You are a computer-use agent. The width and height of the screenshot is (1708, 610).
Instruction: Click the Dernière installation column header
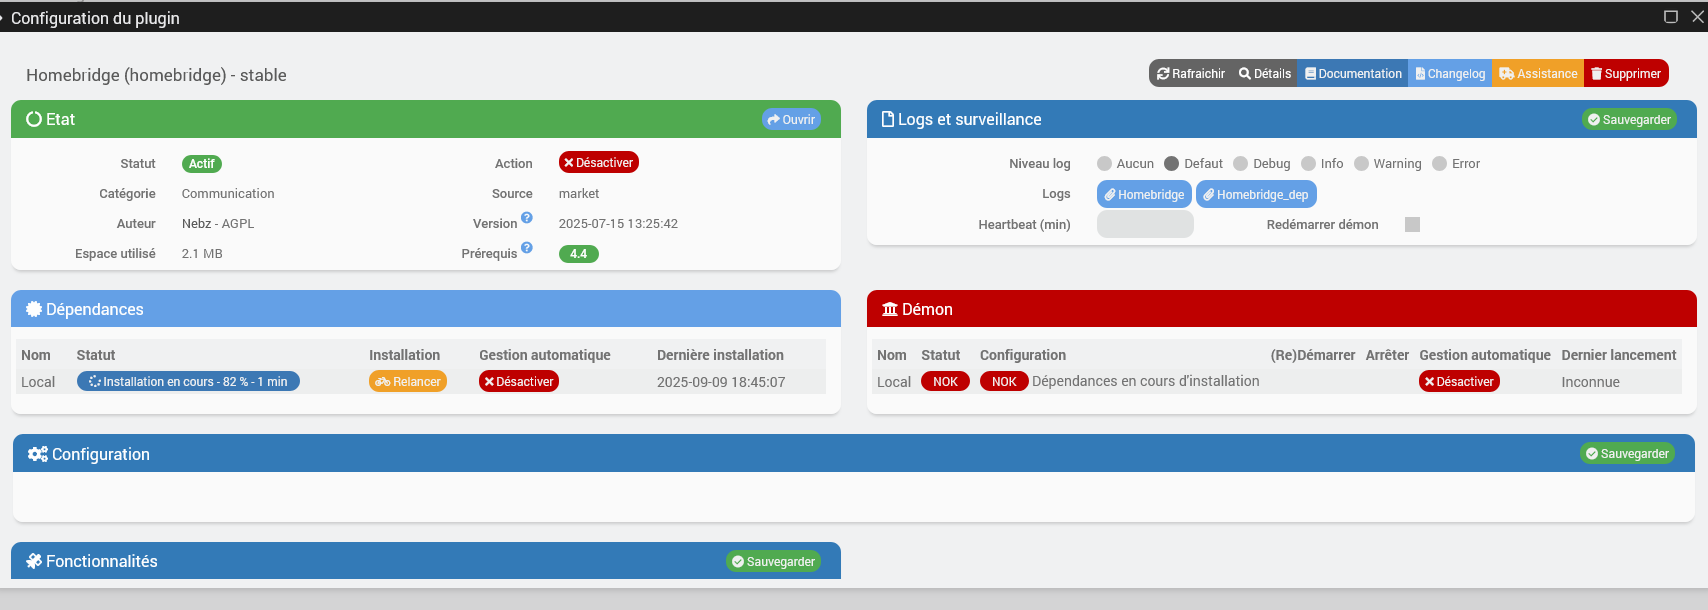pos(720,355)
